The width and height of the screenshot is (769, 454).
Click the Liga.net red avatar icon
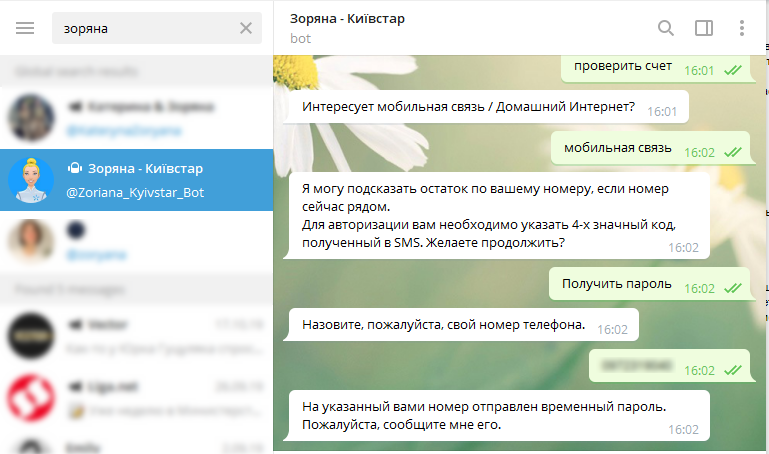pyautogui.click(x=31, y=397)
